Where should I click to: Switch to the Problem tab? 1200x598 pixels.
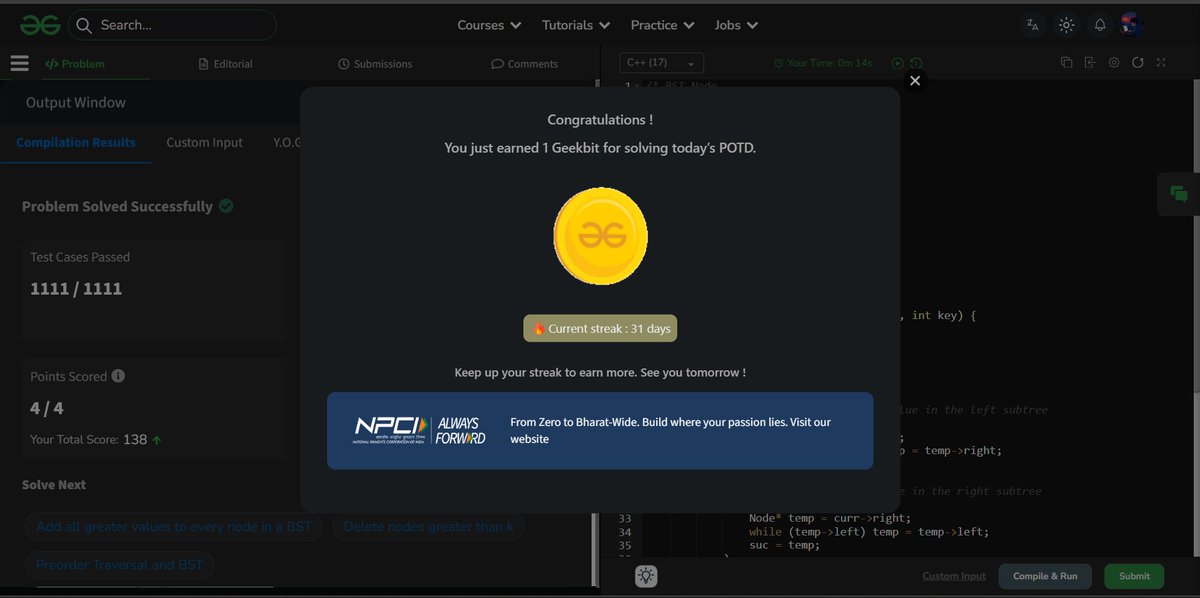(x=75, y=64)
